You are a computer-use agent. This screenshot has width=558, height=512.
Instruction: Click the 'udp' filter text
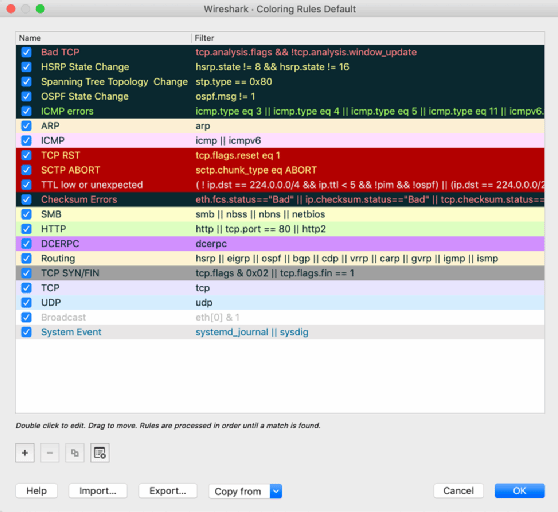pyautogui.click(x=204, y=303)
